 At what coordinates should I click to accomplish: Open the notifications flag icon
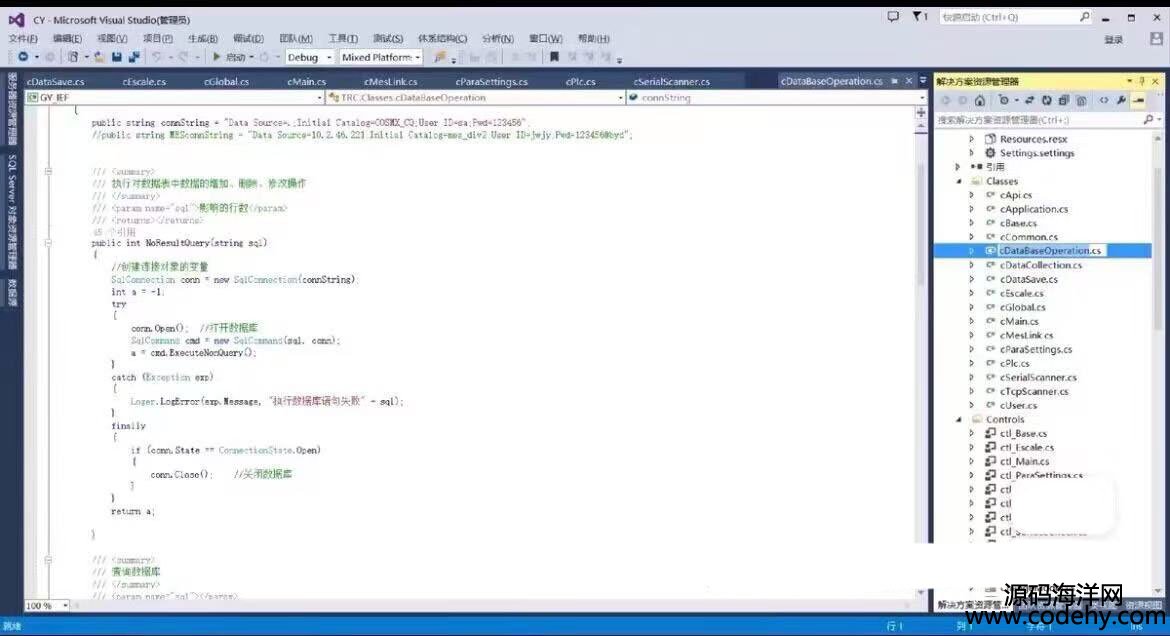pos(918,16)
